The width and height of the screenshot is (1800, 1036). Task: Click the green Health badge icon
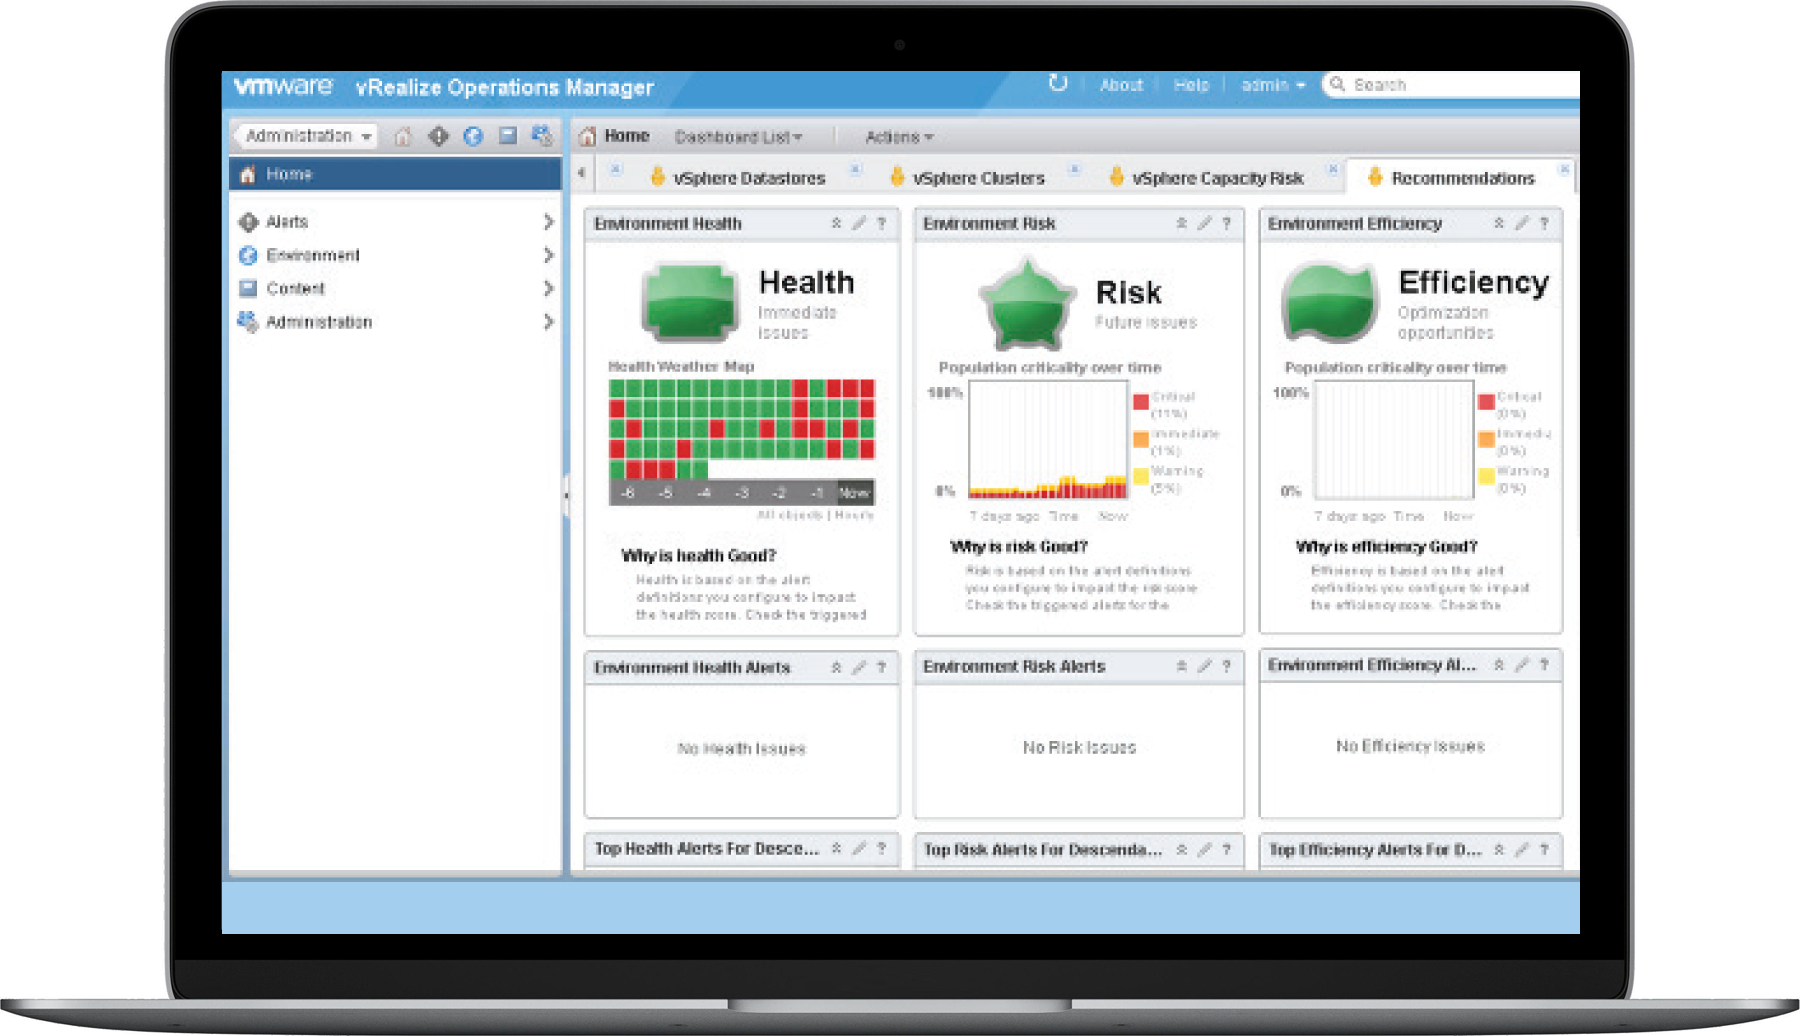tap(689, 301)
